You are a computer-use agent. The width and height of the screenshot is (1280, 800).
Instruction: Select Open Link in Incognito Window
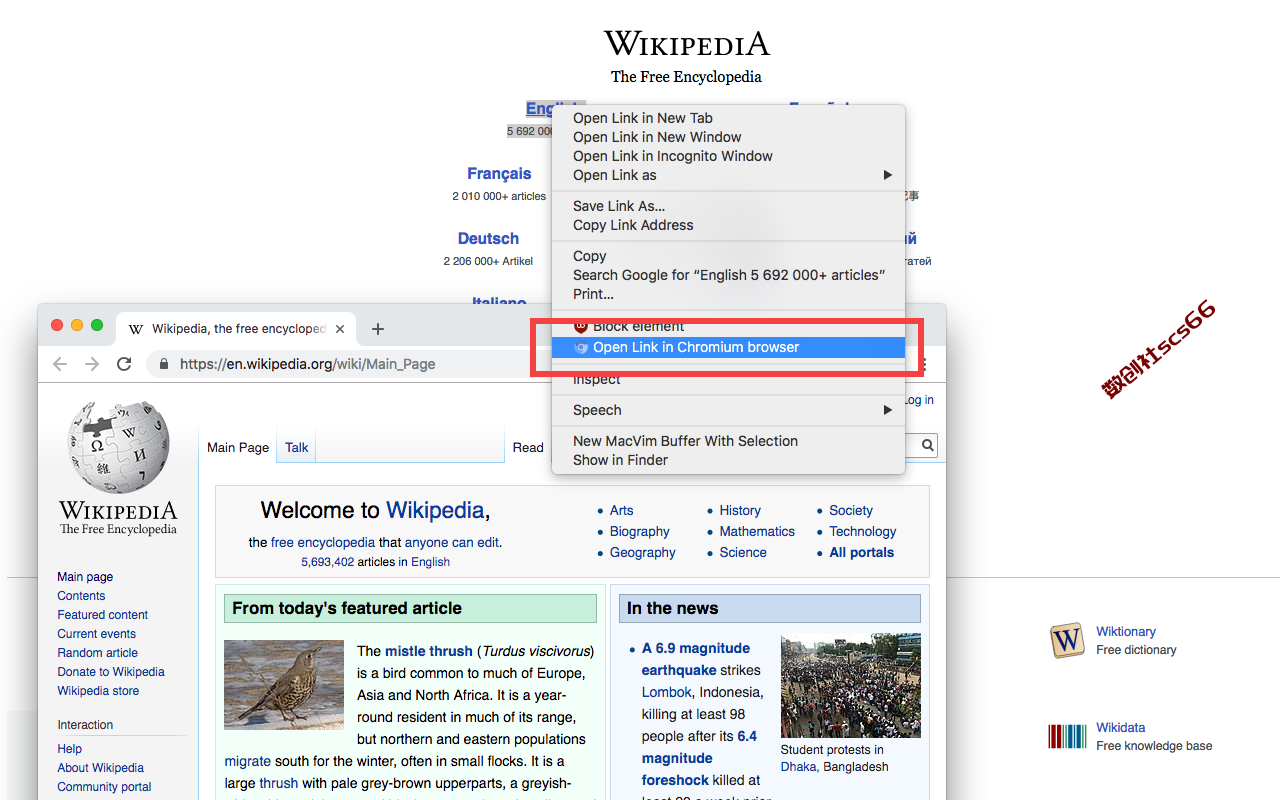point(728,156)
